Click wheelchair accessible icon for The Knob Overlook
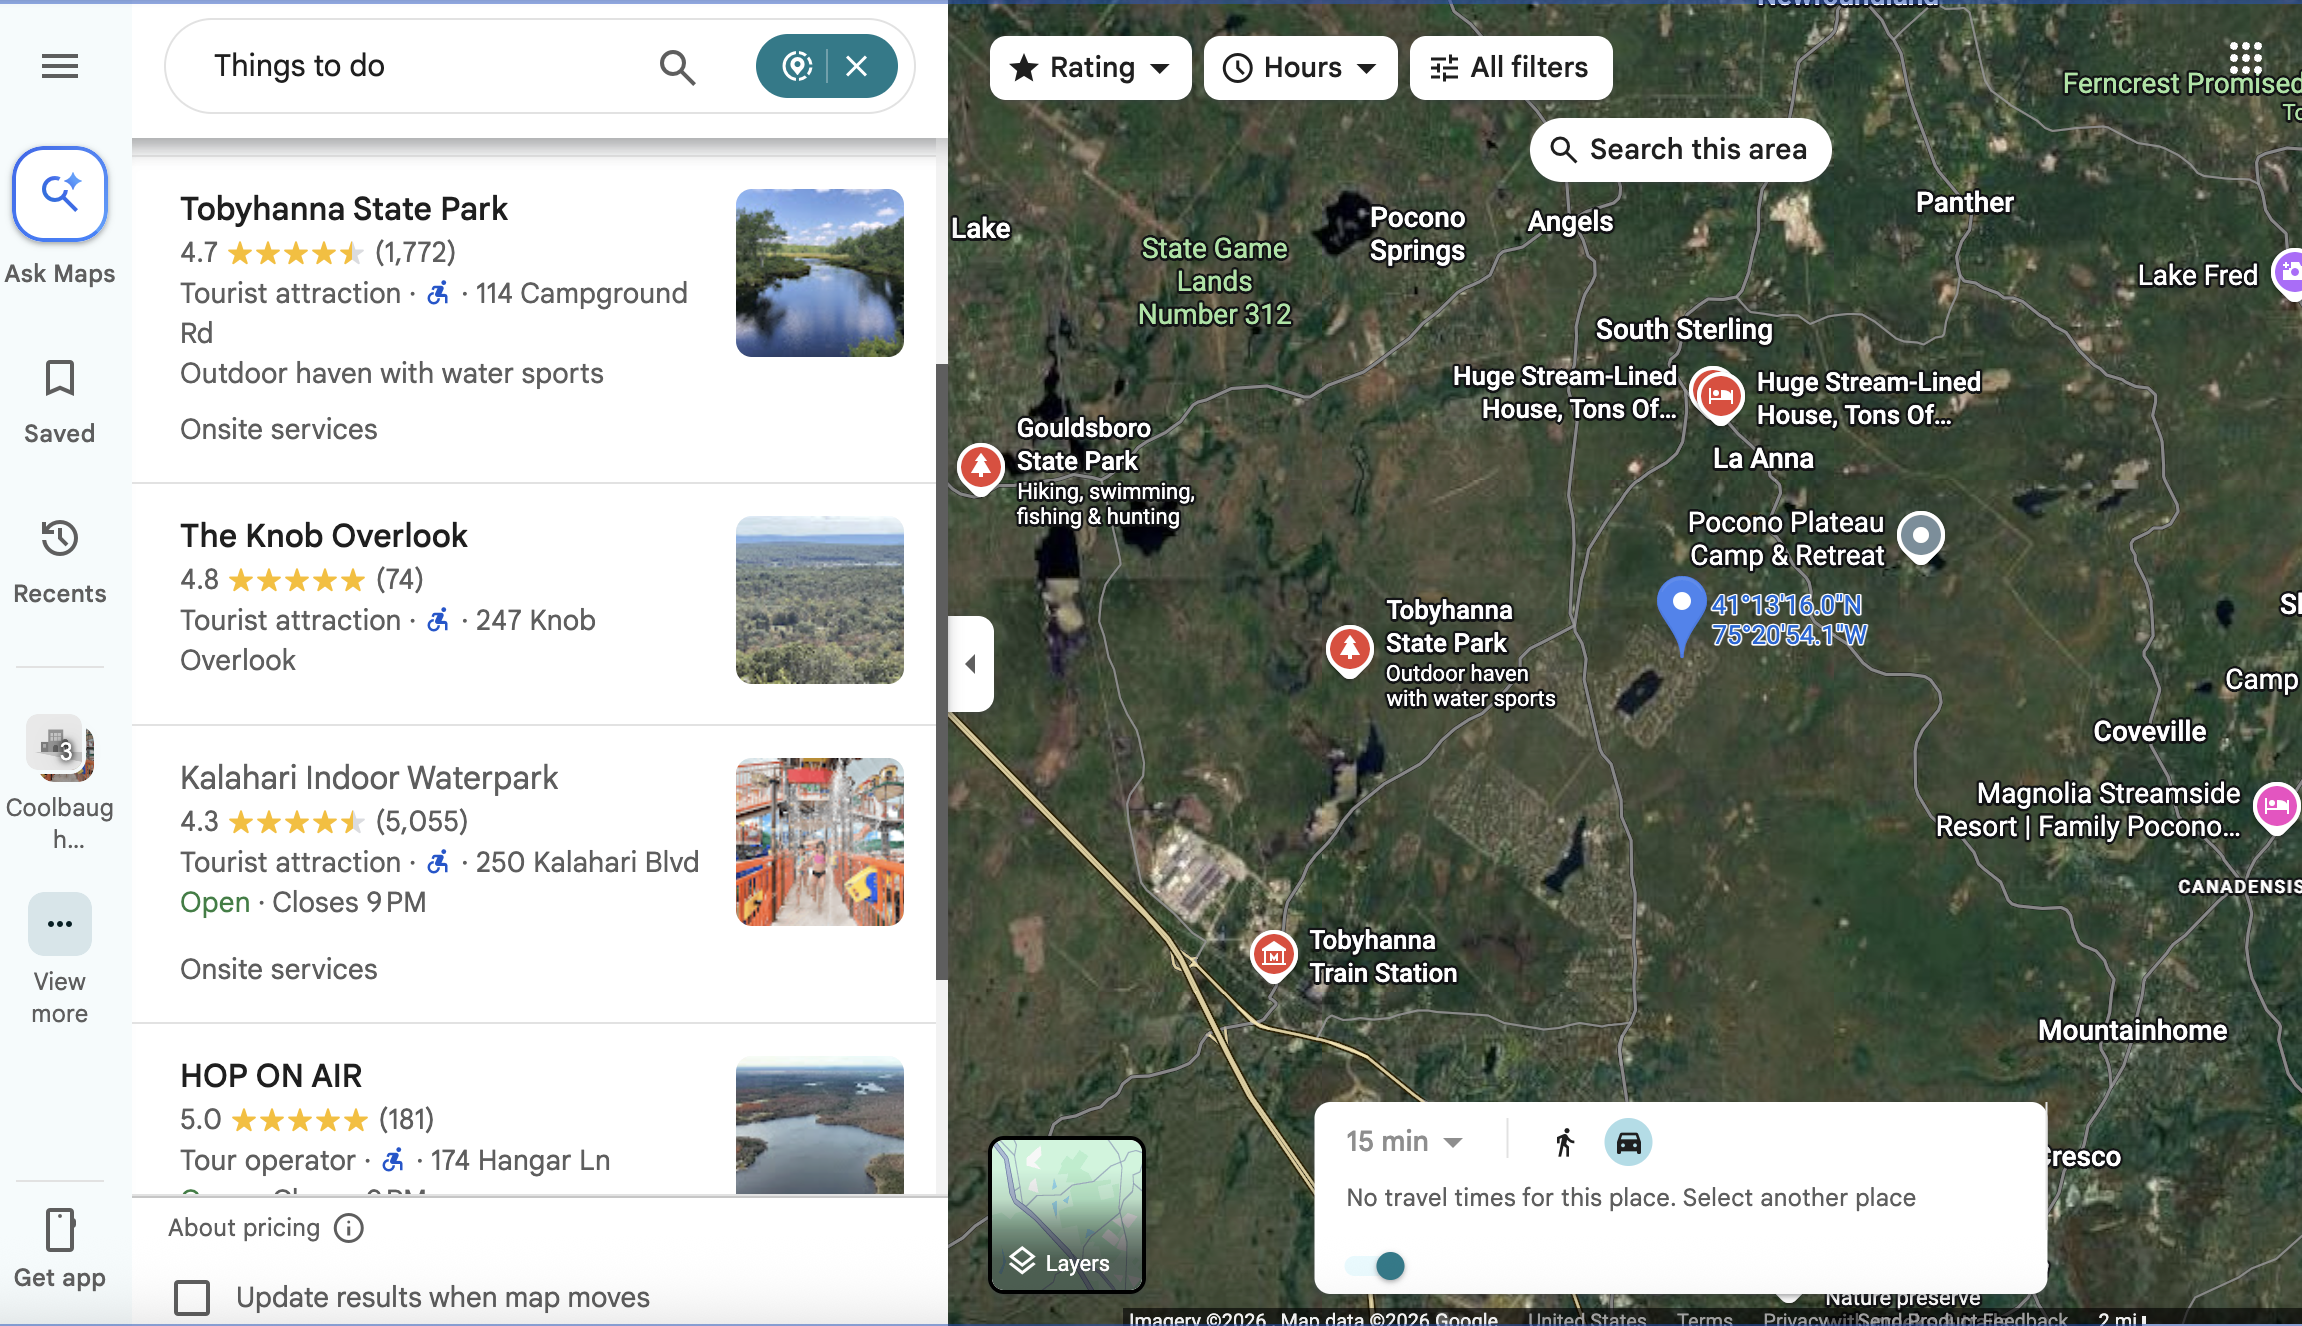 (438, 620)
